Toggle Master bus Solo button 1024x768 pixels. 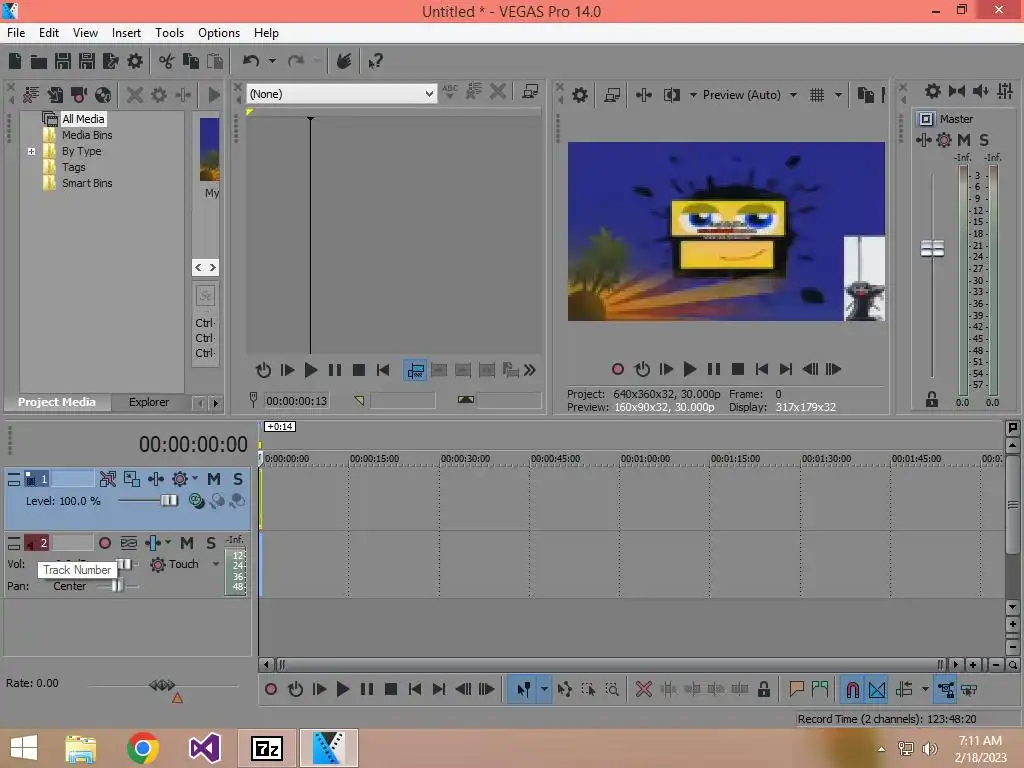(x=984, y=140)
